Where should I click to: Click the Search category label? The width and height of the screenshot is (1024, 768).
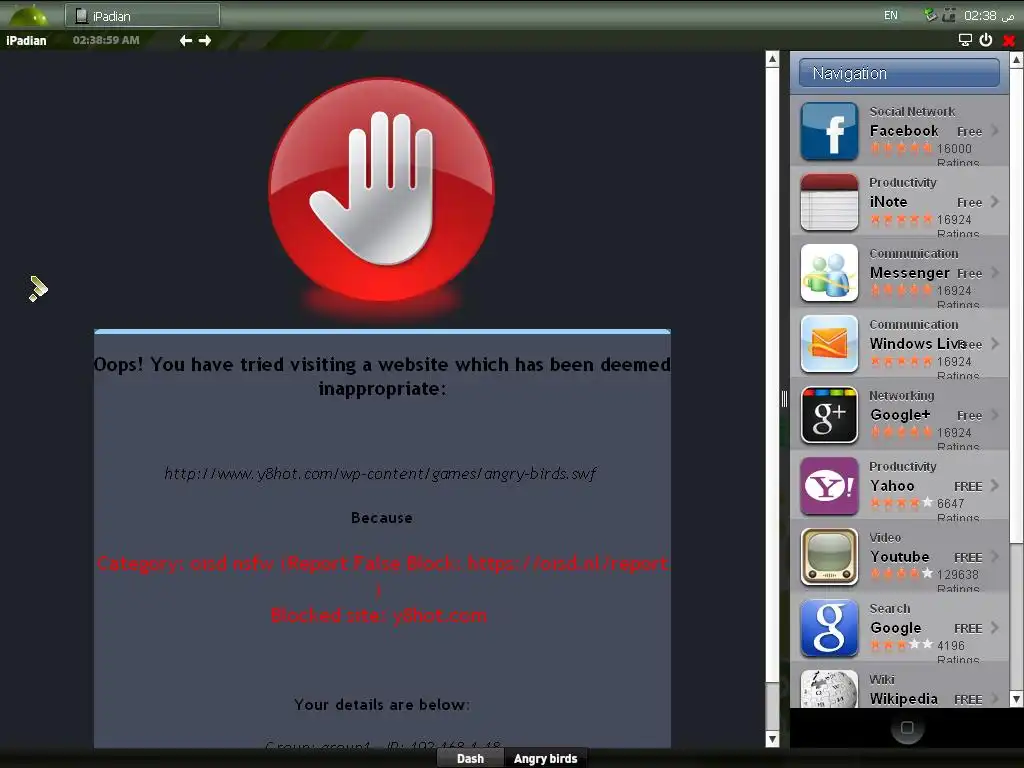click(889, 609)
